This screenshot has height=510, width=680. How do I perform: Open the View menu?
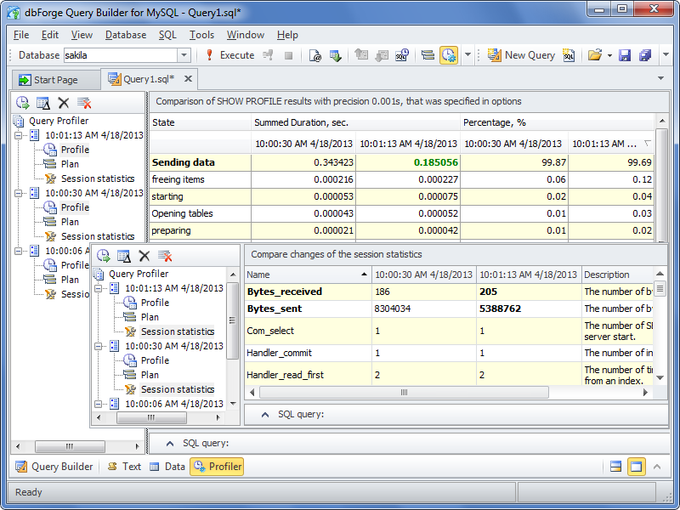(x=82, y=35)
